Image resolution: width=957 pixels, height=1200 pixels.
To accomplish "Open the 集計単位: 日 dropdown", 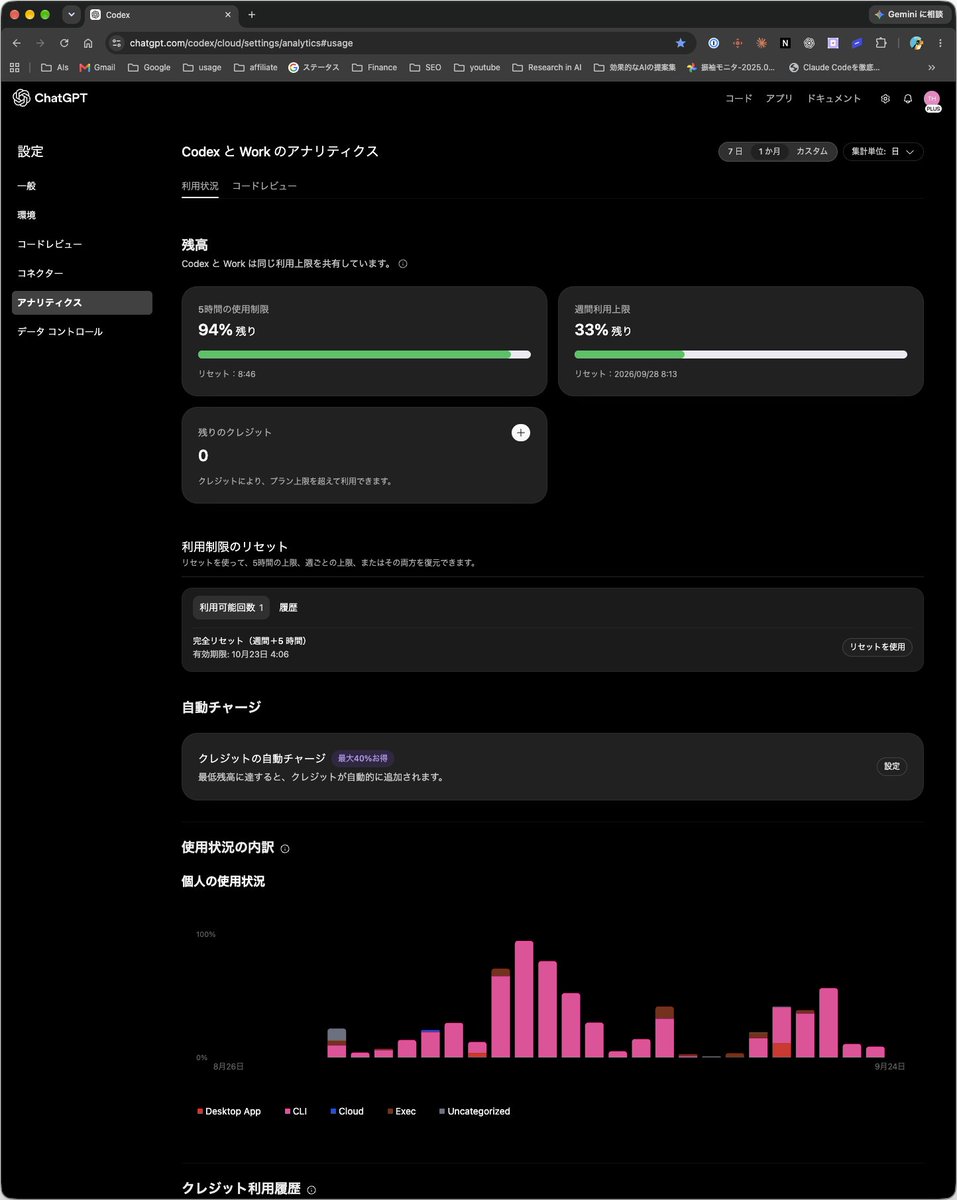I will pos(883,151).
